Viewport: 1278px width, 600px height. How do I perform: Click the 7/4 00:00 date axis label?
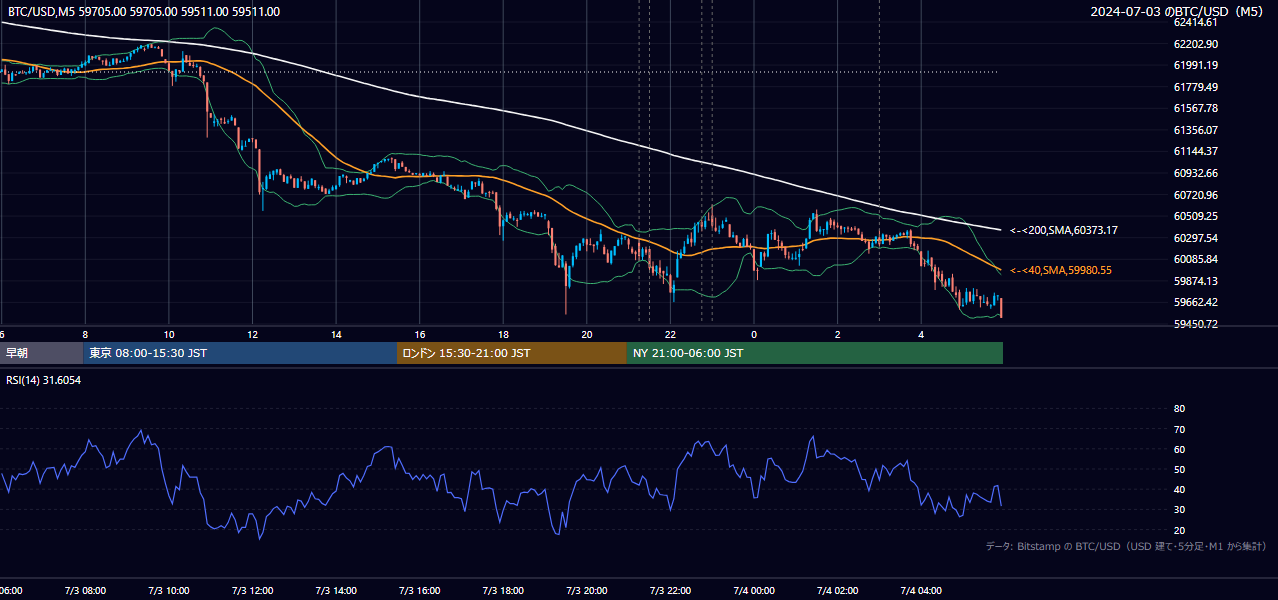tap(754, 590)
